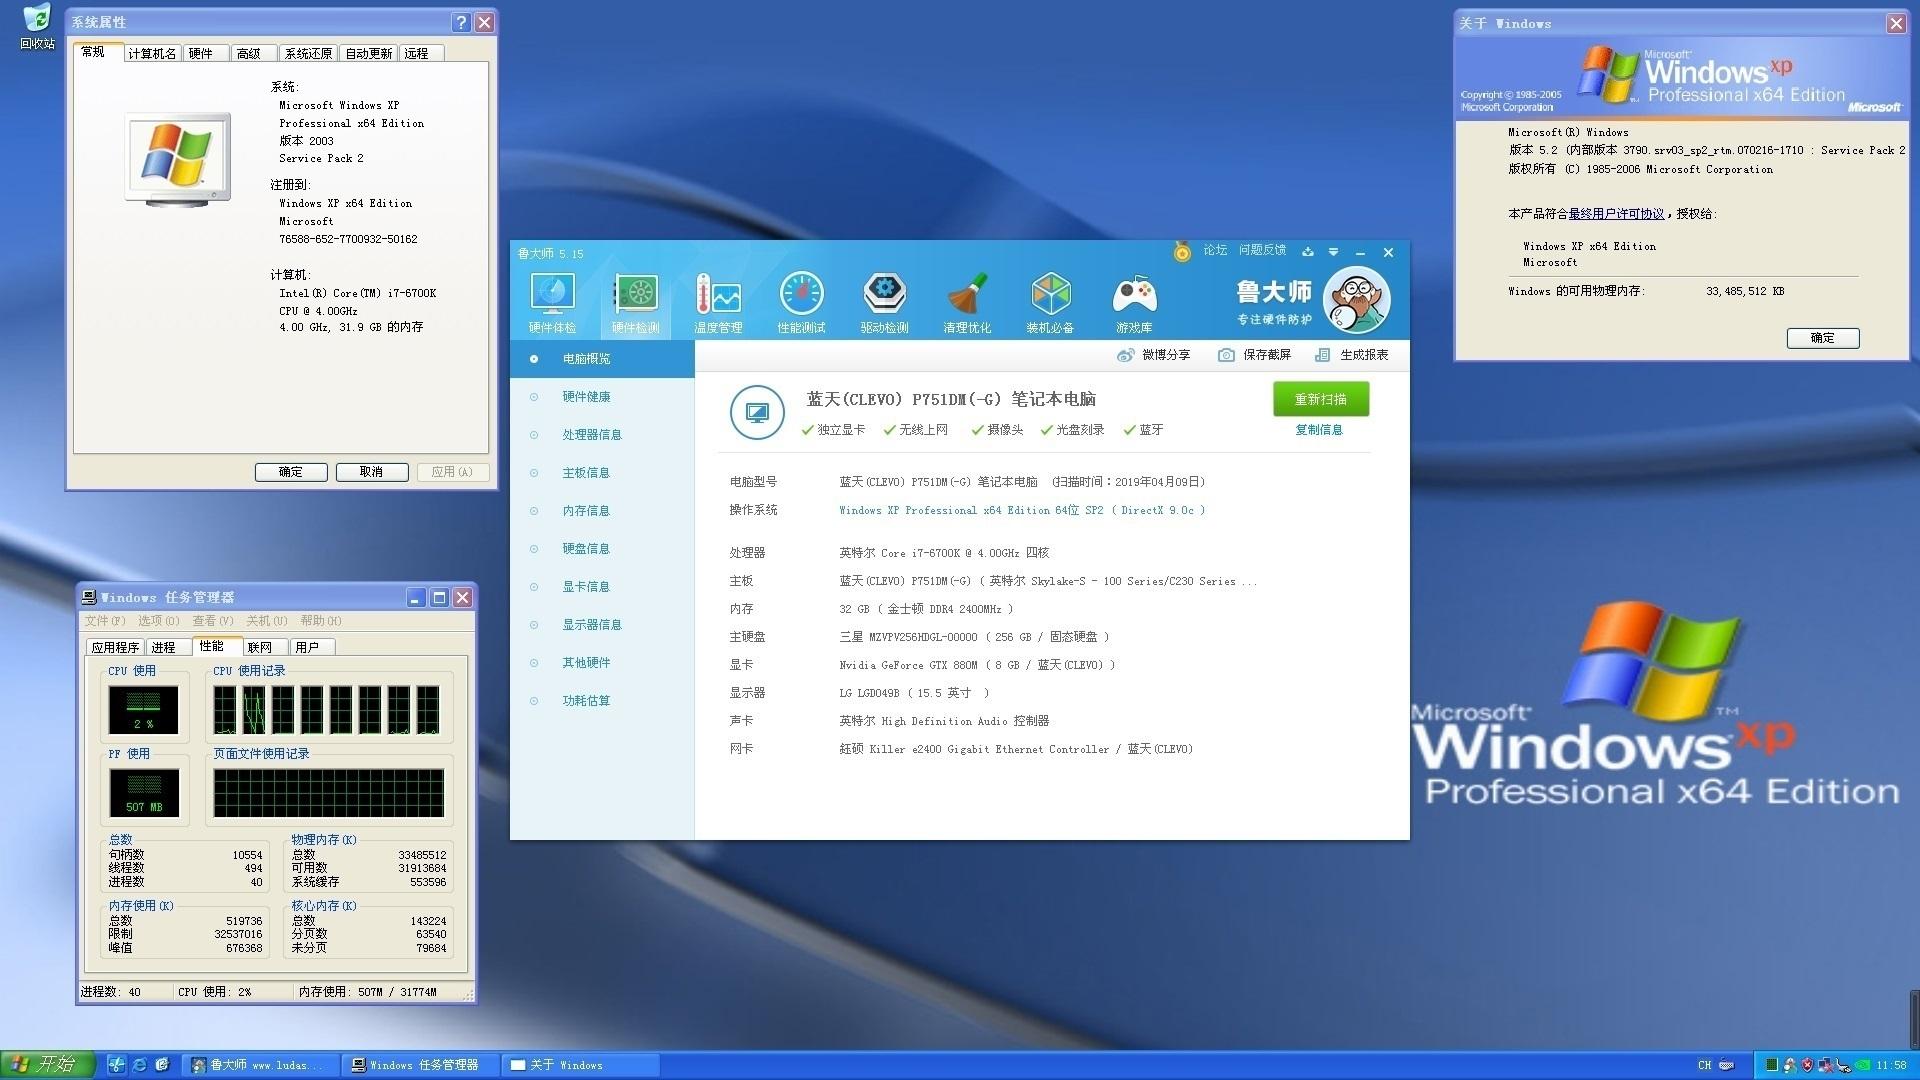Select graphics card info (显卡信息) in sidebar
Screen dimensions: 1920x1080
coord(585,587)
